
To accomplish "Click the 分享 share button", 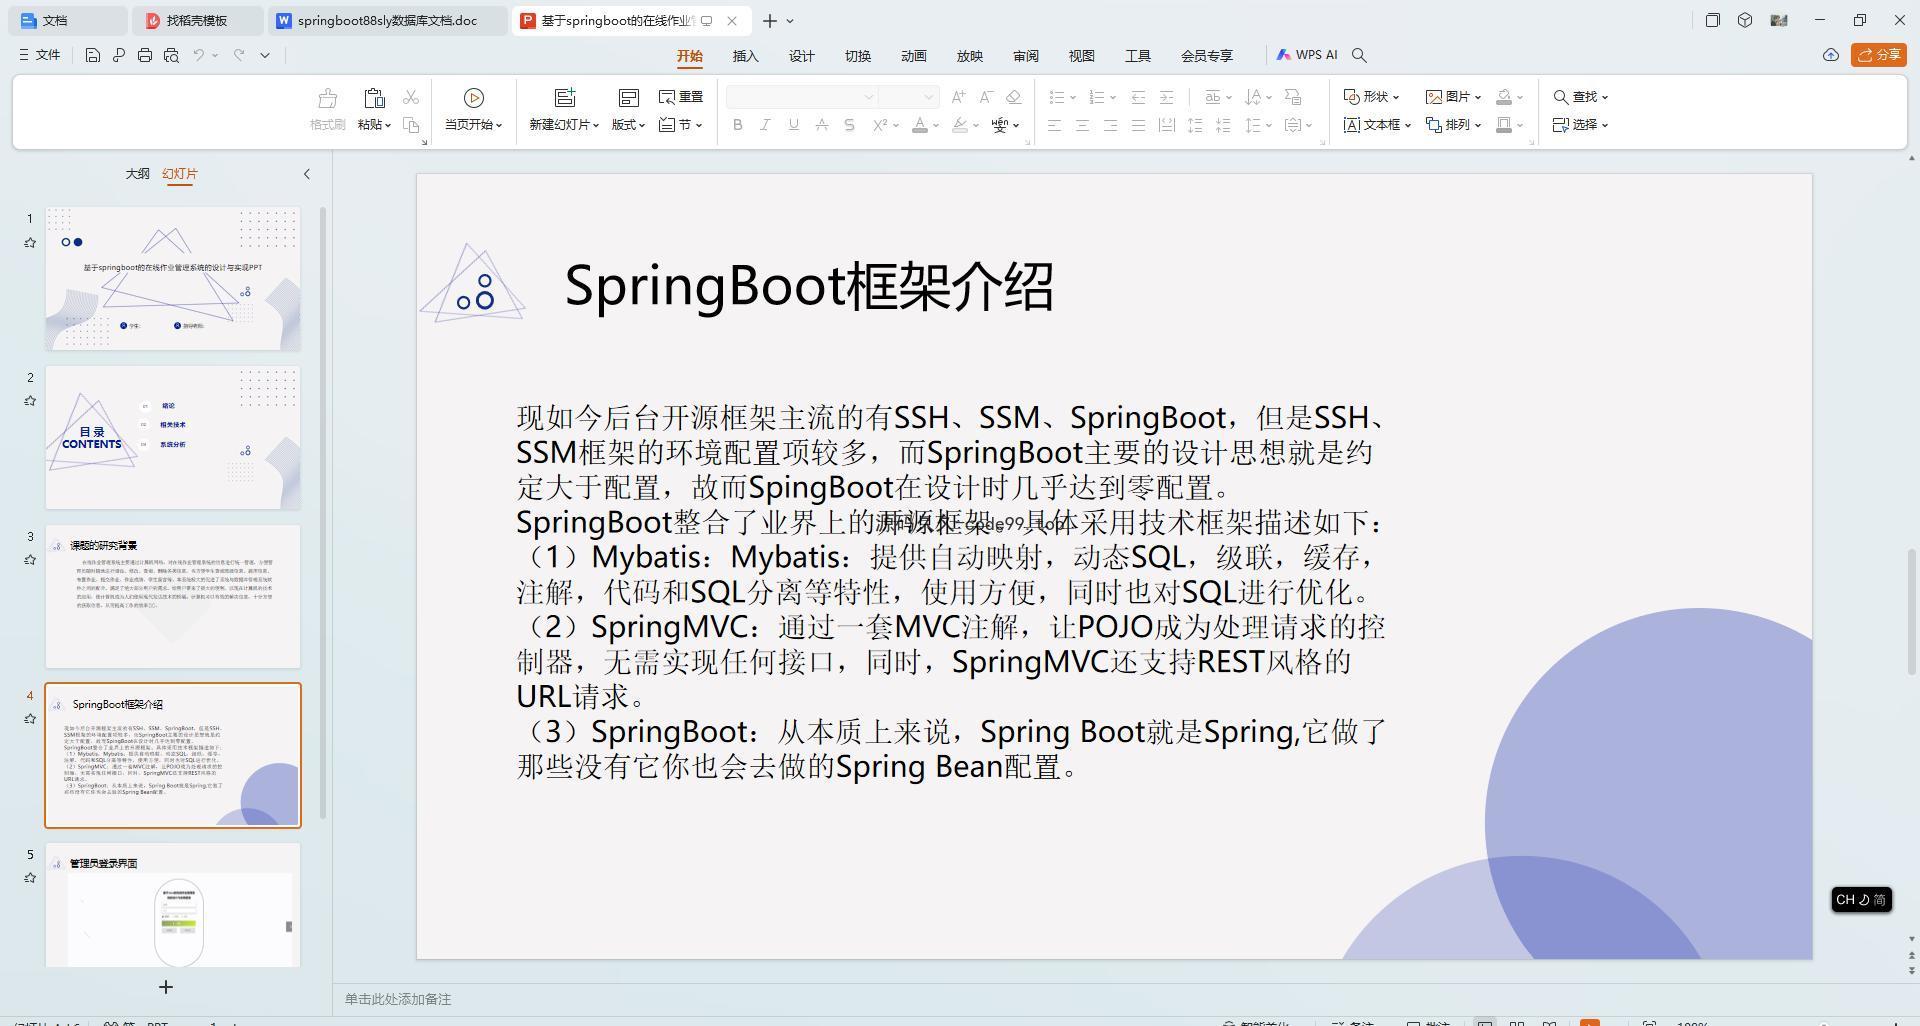I will tap(1878, 55).
